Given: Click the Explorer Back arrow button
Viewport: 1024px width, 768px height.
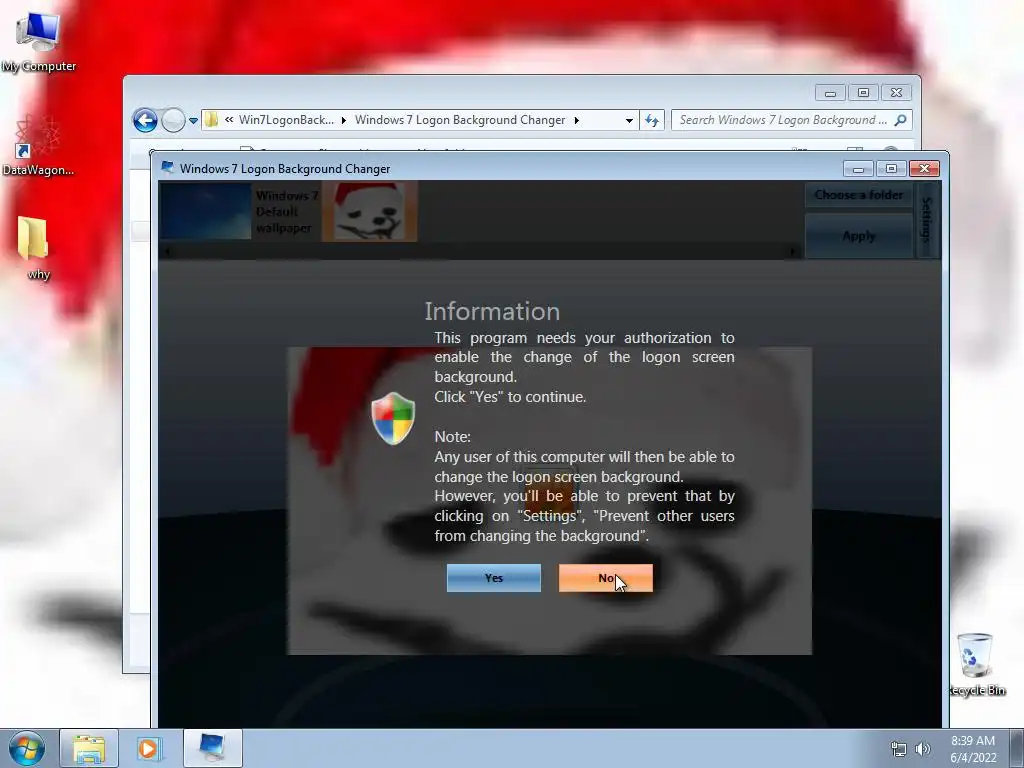Looking at the screenshot, I should [x=145, y=120].
